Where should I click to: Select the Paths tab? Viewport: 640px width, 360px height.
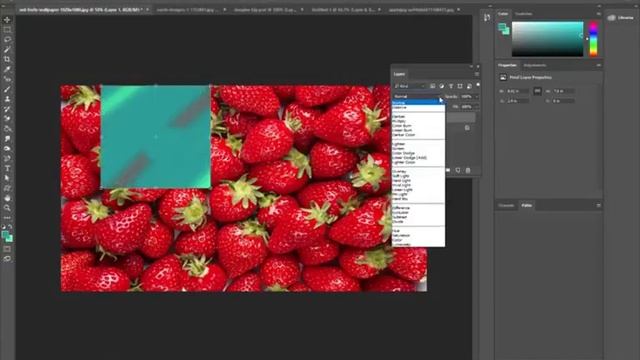(527, 205)
